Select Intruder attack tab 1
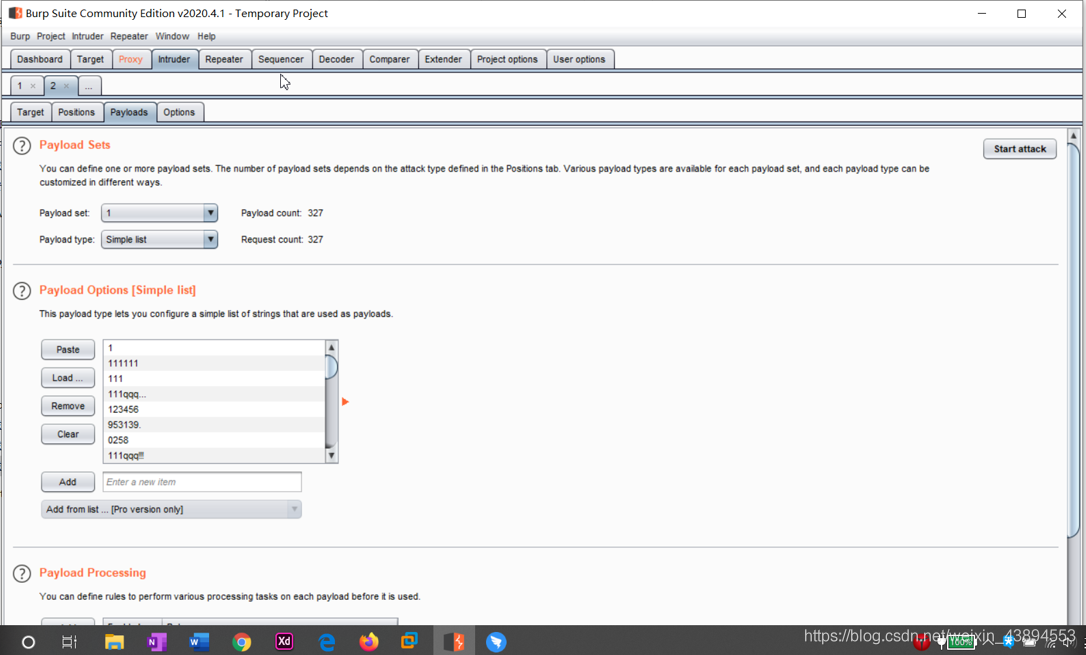Screen dimensions: 1086x655 tap(21, 86)
